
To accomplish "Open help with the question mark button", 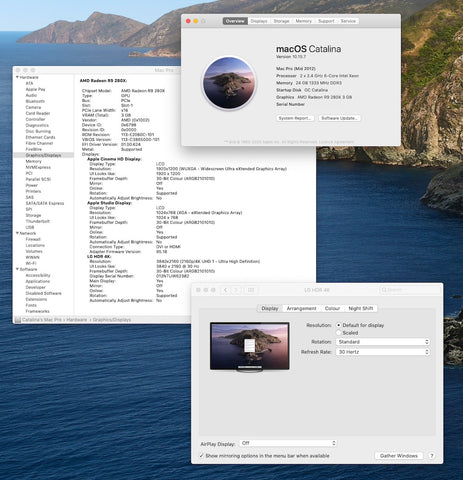I will [432, 456].
